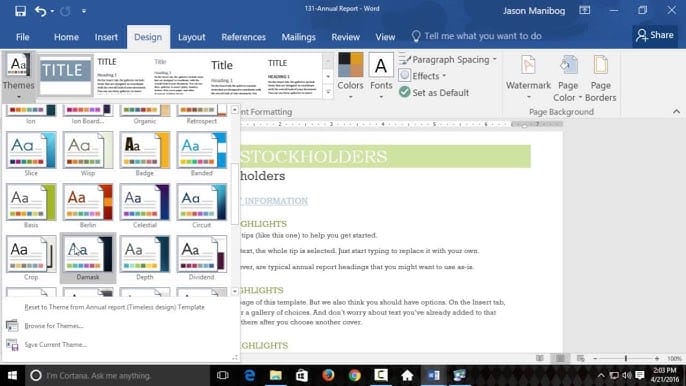Screen dimensions: 686x386
Task: Open the Windows Start menu
Action: point(12,375)
